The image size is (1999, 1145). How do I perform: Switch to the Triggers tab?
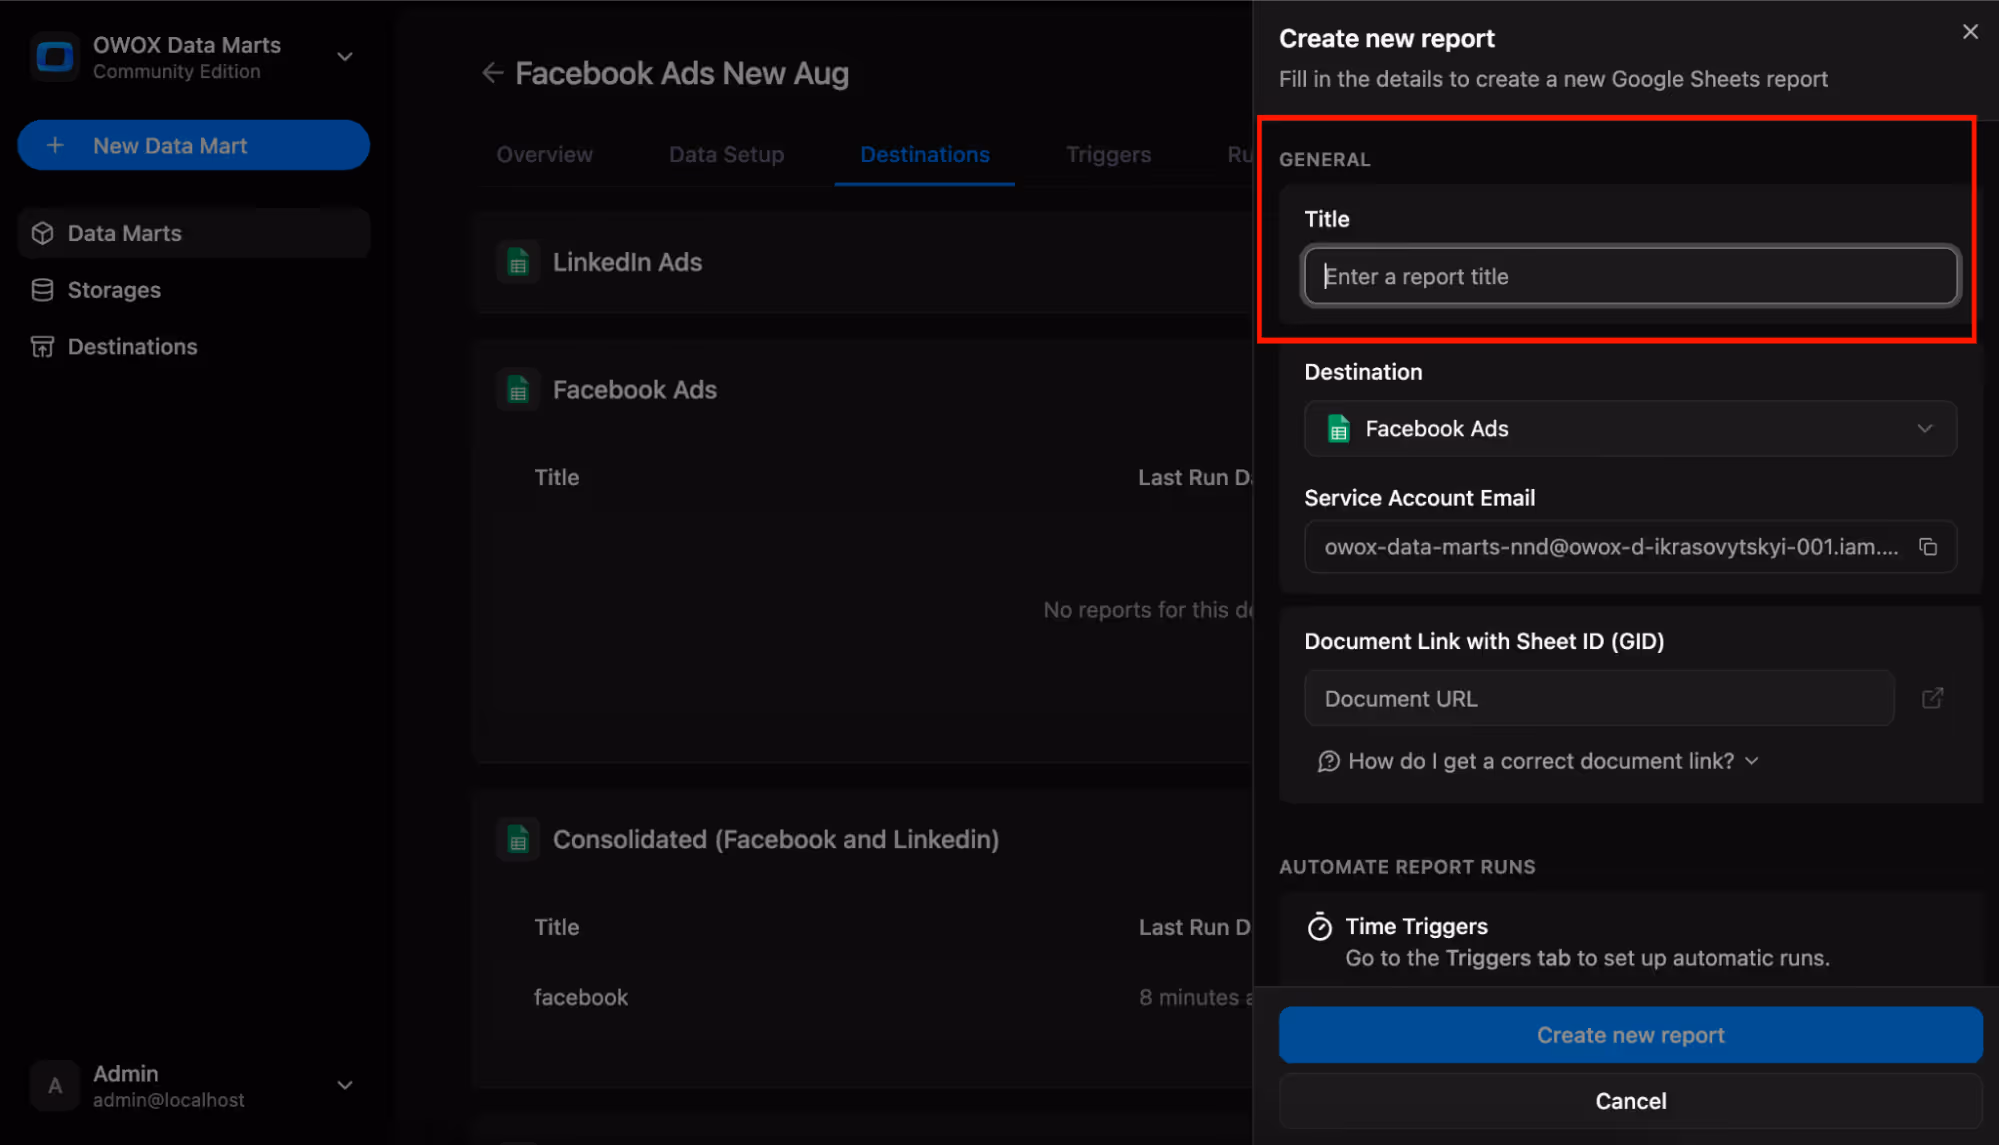click(1109, 155)
